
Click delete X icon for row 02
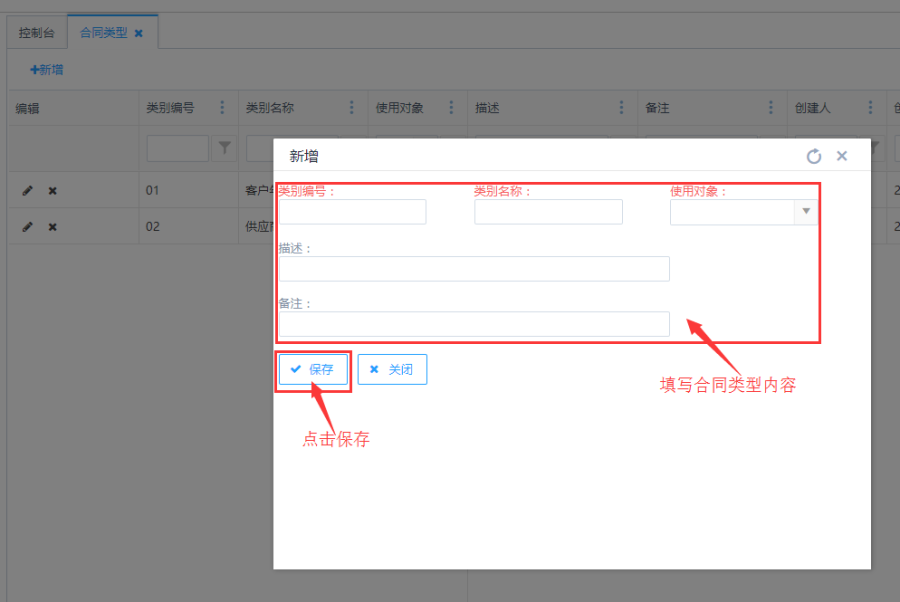(x=53, y=226)
